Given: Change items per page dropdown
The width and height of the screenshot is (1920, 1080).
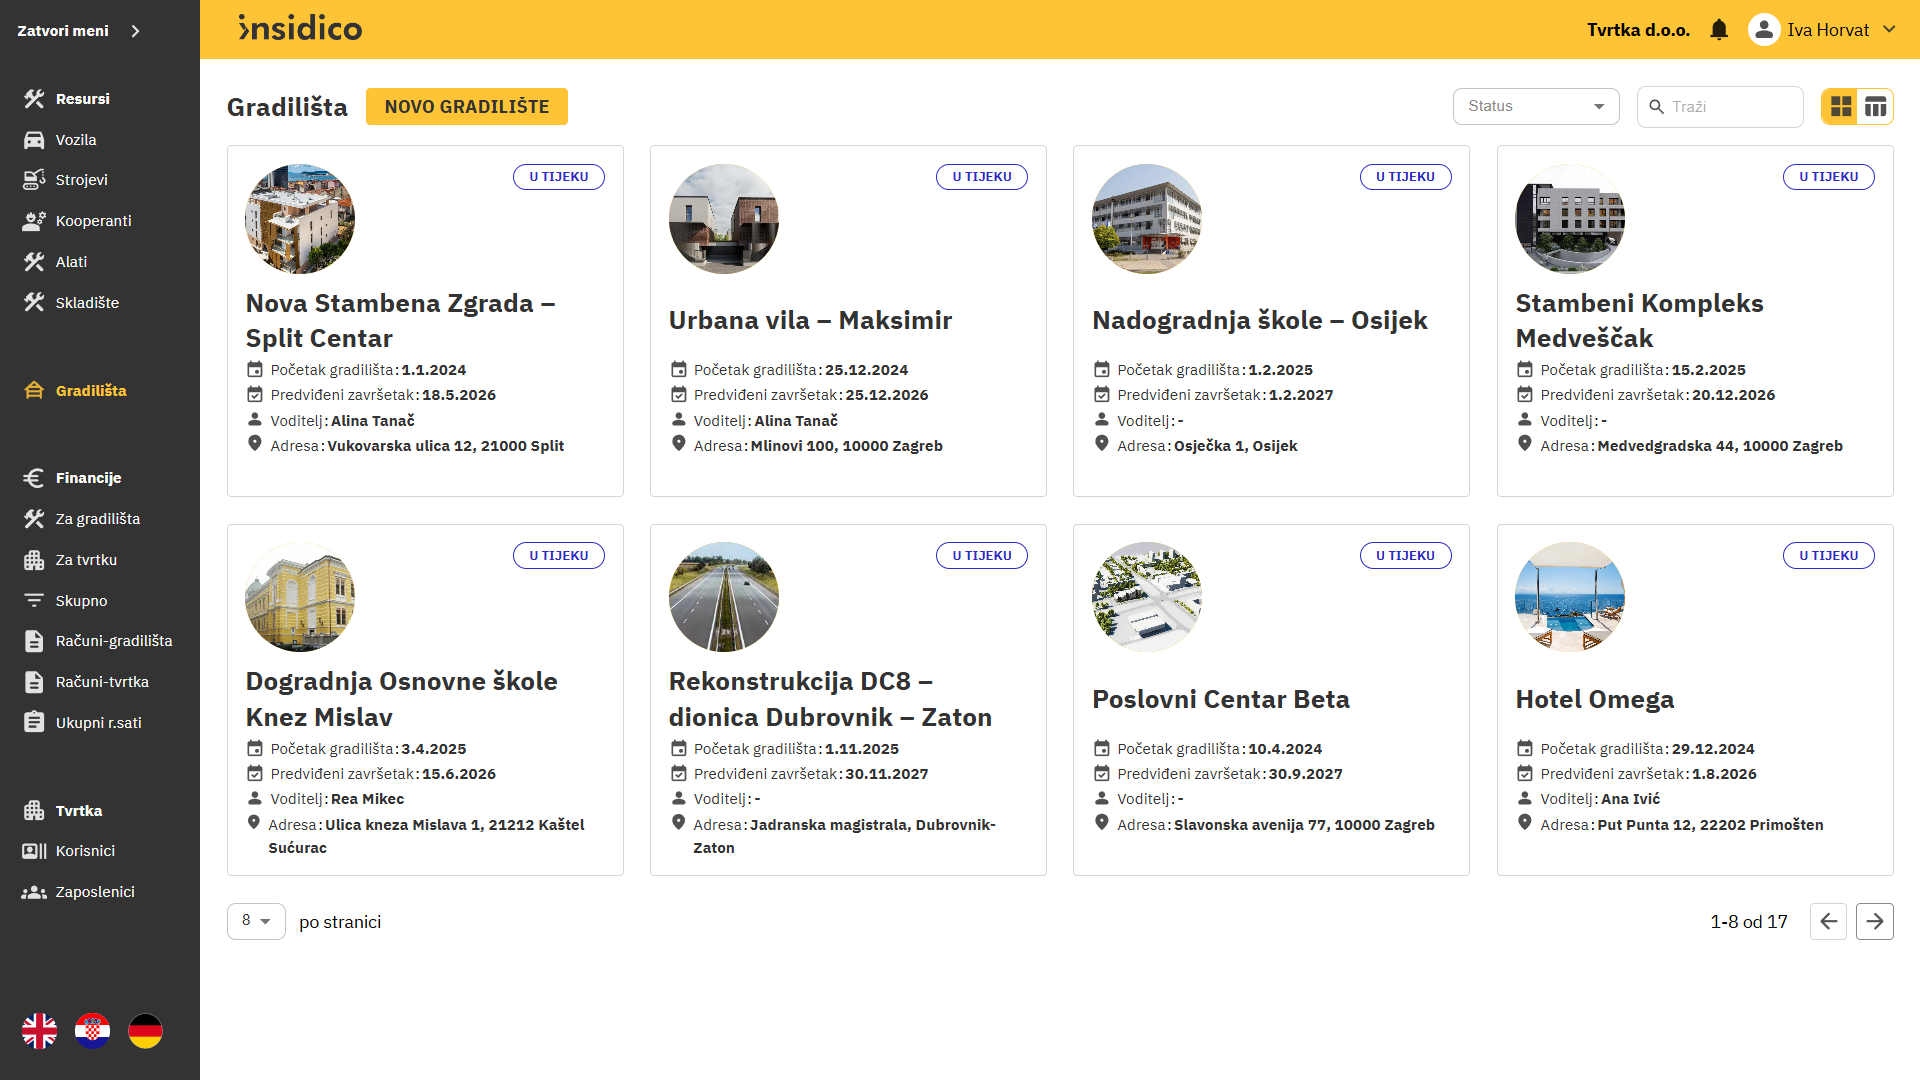Looking at the screenshot, I should [x=256, y=921].
